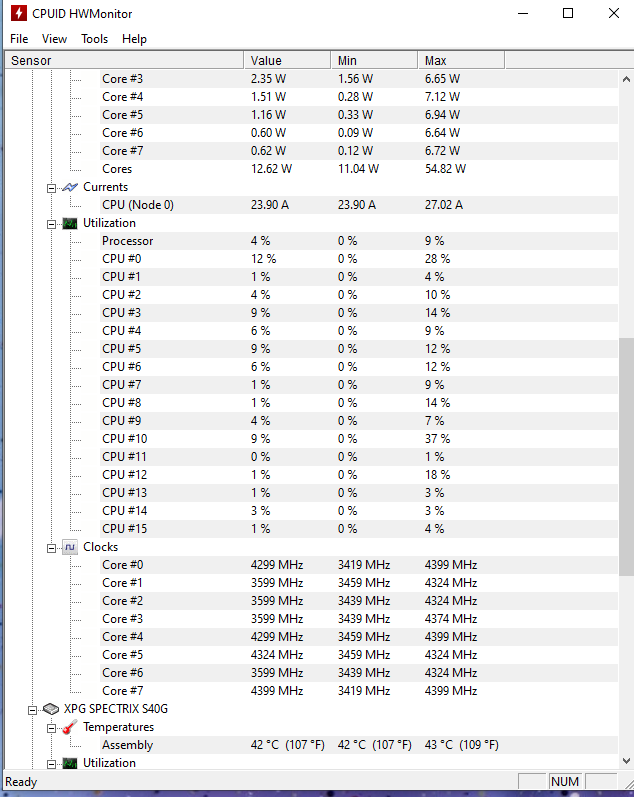Screen dimensions: 634x797
Task: Click the CPU Utilization chart icon
Action: click(69, 223)
